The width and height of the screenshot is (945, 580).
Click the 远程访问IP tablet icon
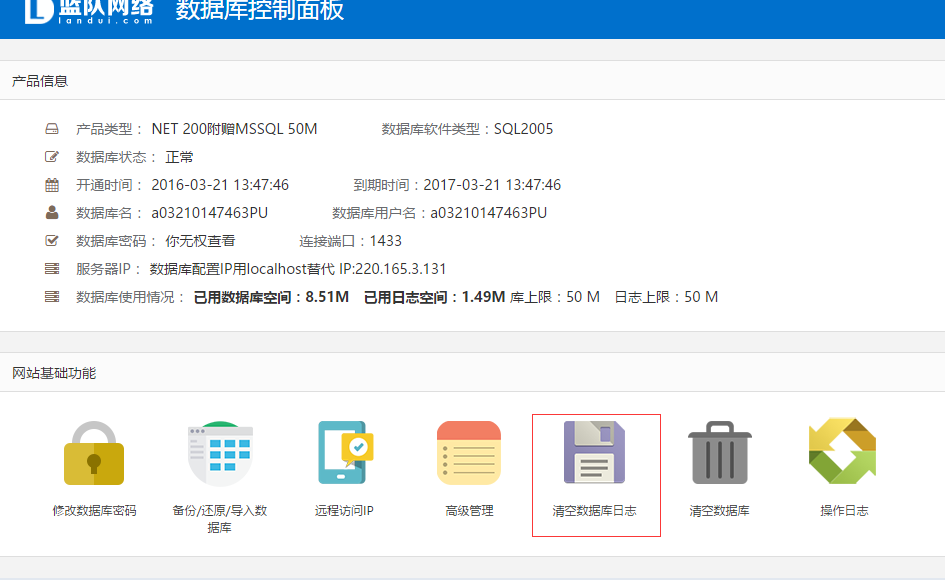tap(344, 454)
